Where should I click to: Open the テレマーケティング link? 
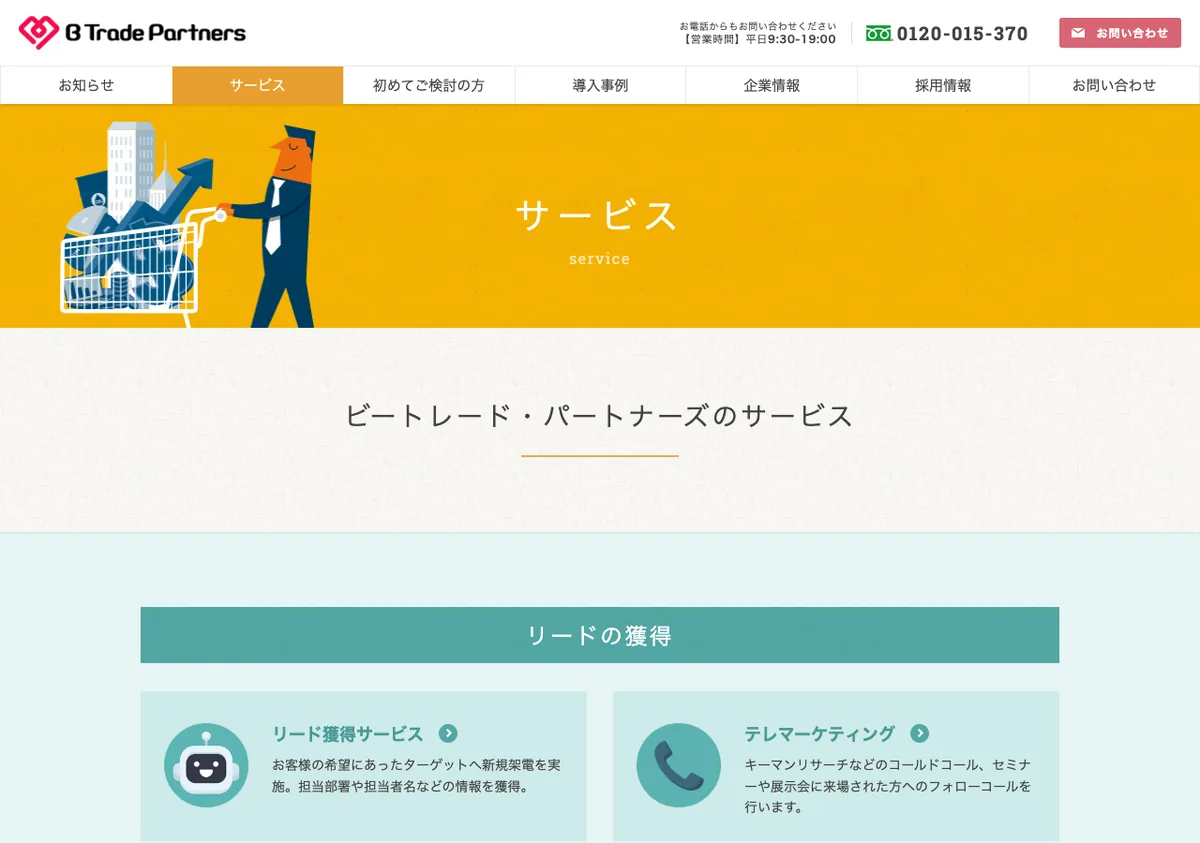[820, 734]
